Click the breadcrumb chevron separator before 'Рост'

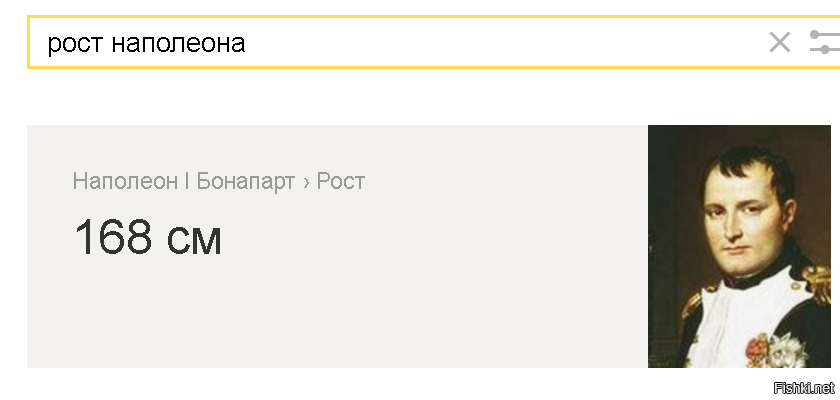[306, 182]
